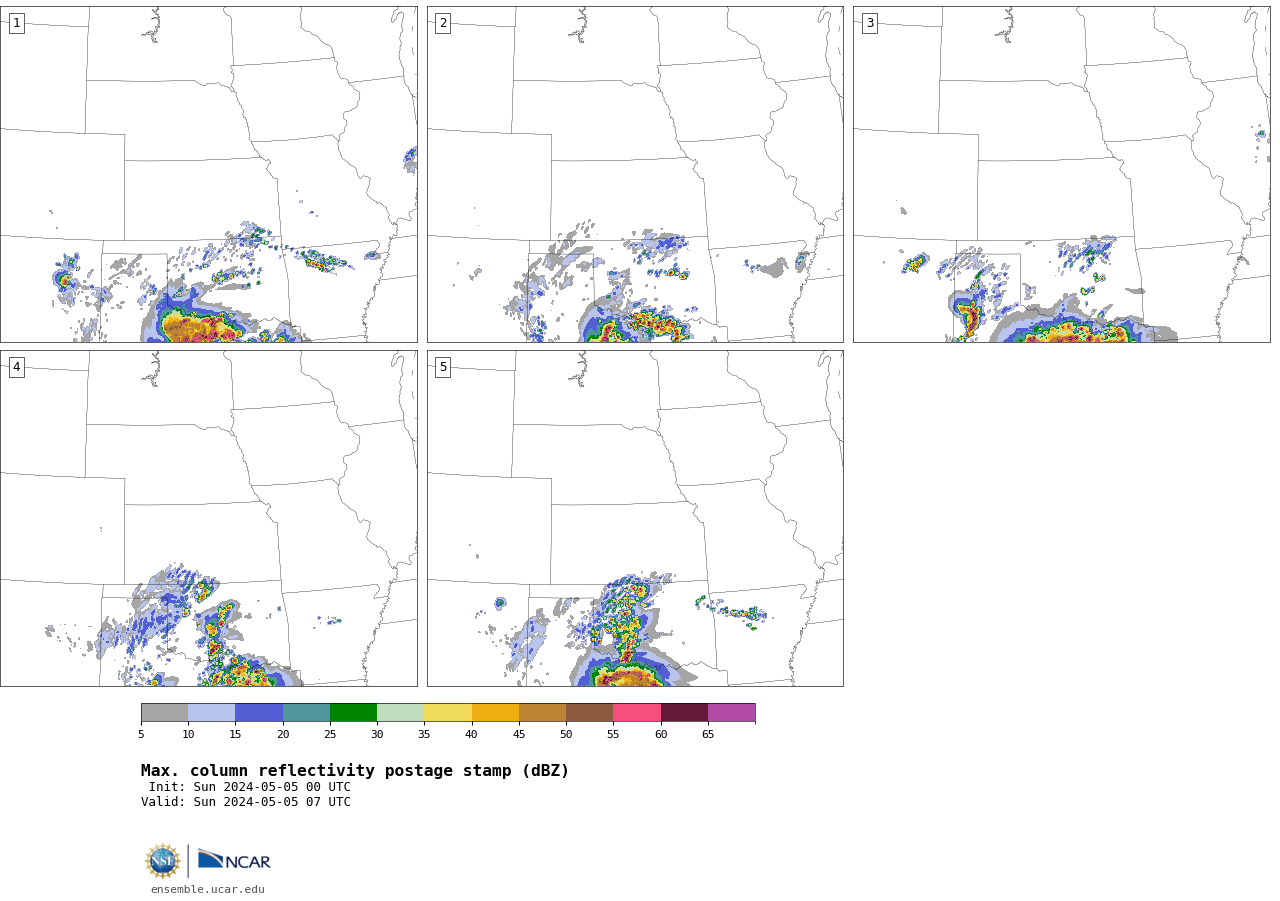Image resolution: width=1280 pixels, height=901 pixels.
Task: Click the yellow 35-40 dBZ swatch
Action: (x=448, y=712)
